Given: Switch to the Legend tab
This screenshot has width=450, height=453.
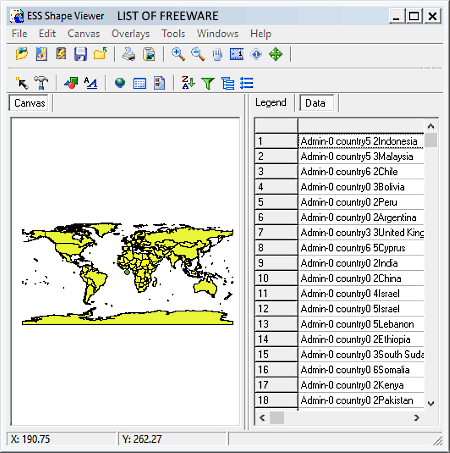Looking at the screenshot, I should (271, 102).
